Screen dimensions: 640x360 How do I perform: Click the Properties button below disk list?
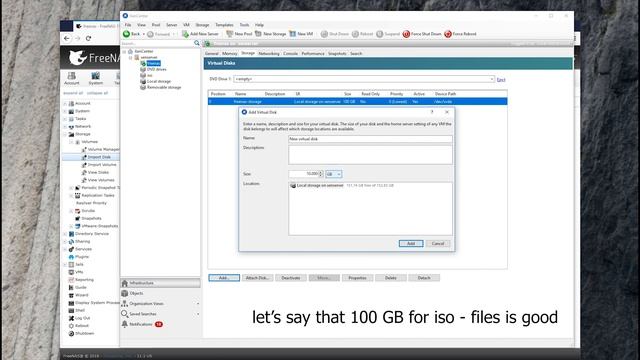pyautogui.click(x=357, y=278)
